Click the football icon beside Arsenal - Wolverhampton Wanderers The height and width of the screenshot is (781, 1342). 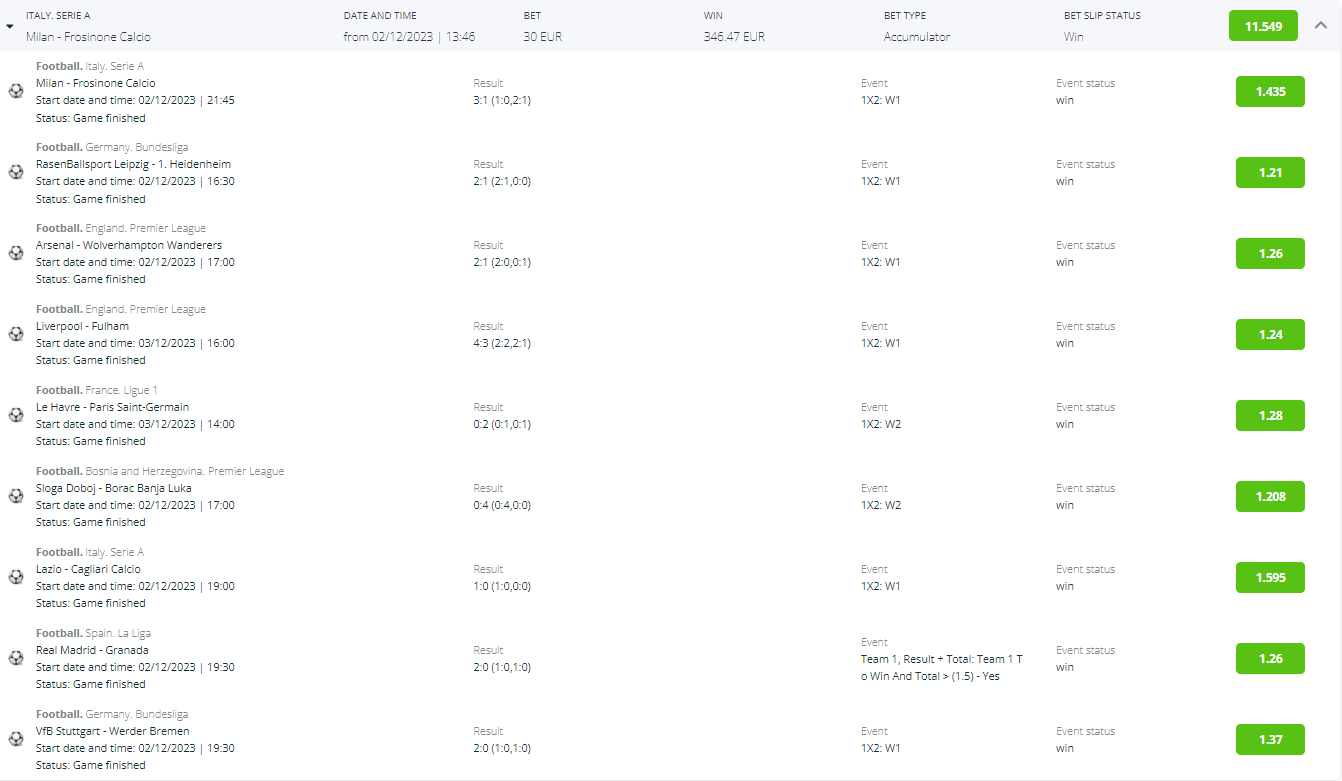click(16, 253)
